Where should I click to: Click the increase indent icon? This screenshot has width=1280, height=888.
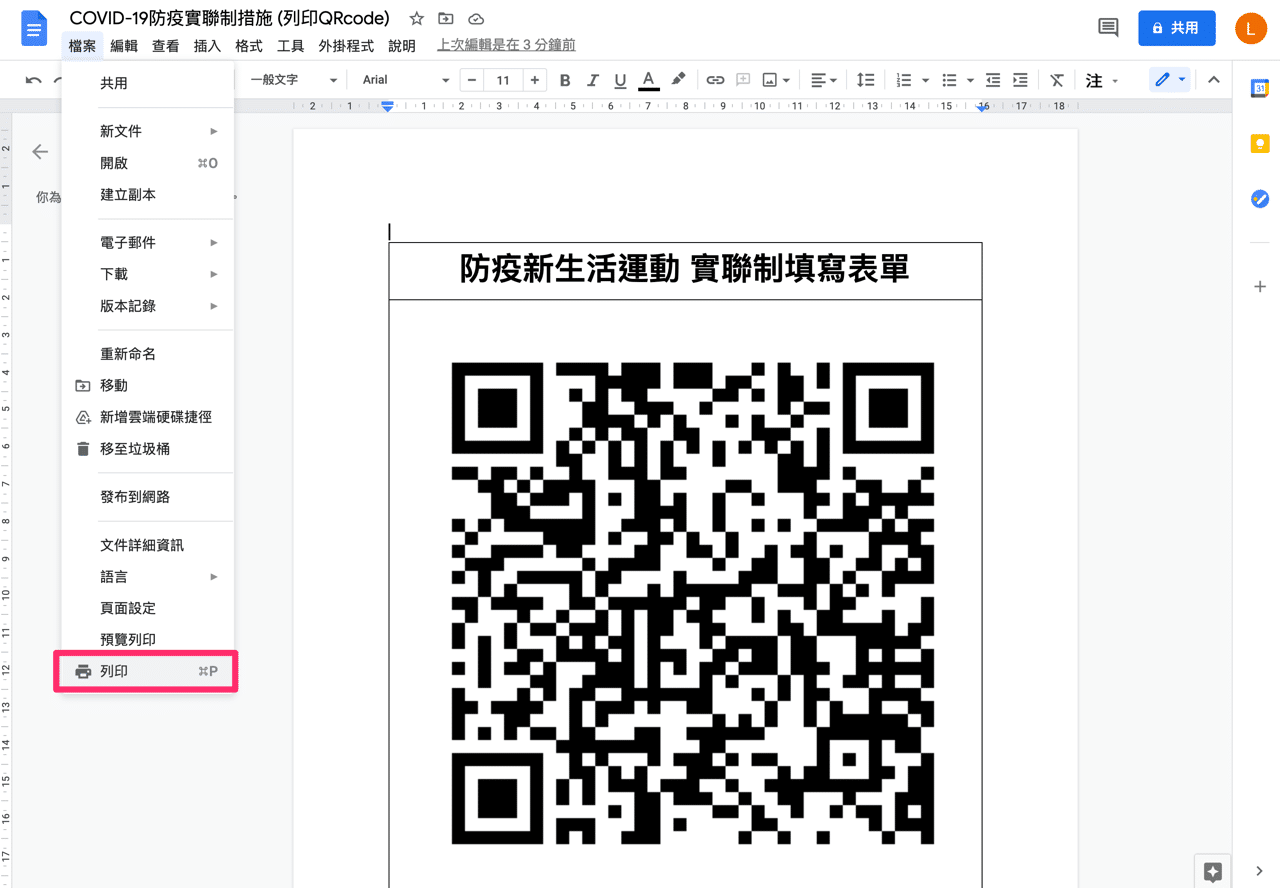click(x=1020, y=80)
